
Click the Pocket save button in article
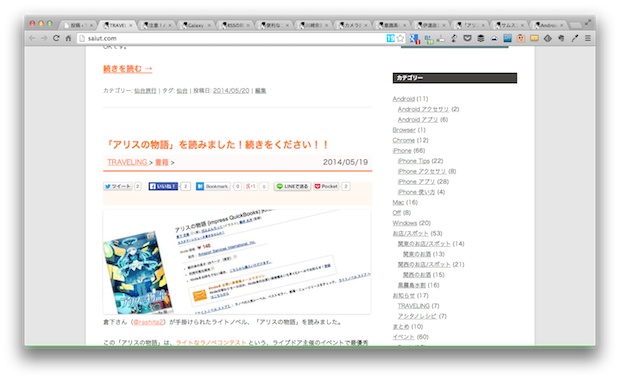click(326, 186)
